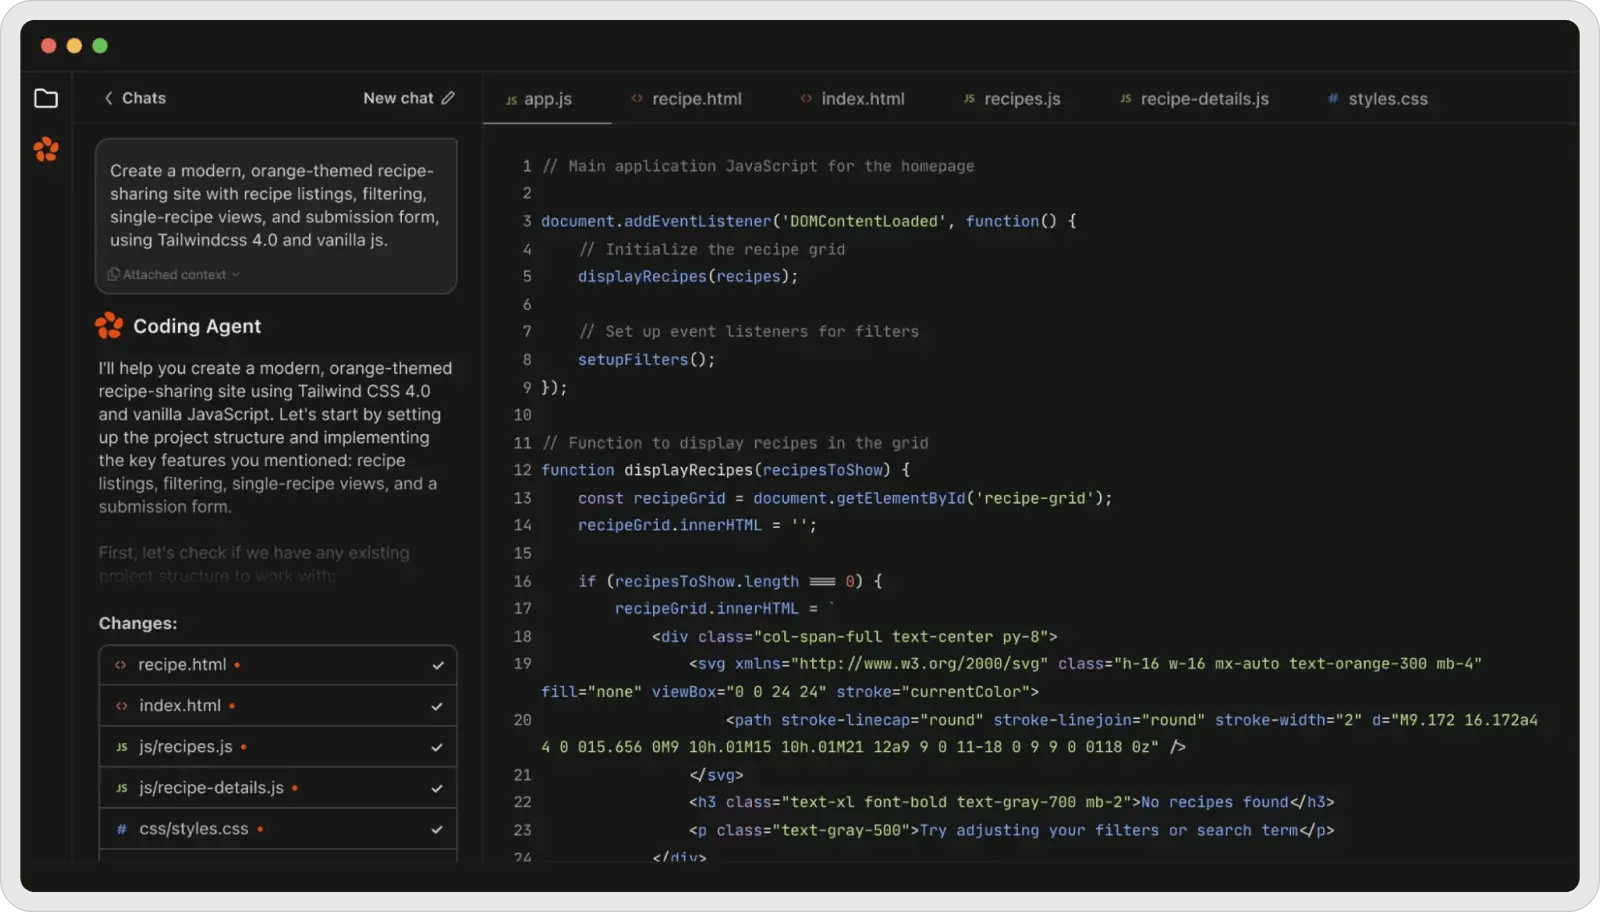Click the JS icon next to js/recipe-details.js
The image size is (1600, 912).
(121, 787)
